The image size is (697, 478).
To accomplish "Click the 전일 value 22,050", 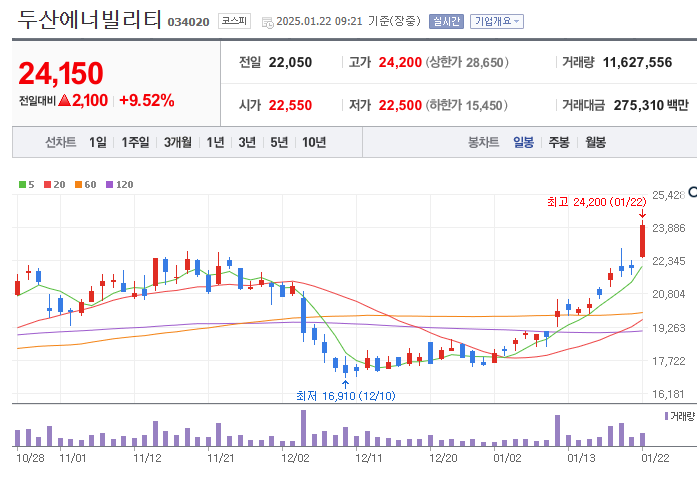I will tap(290, 63).
